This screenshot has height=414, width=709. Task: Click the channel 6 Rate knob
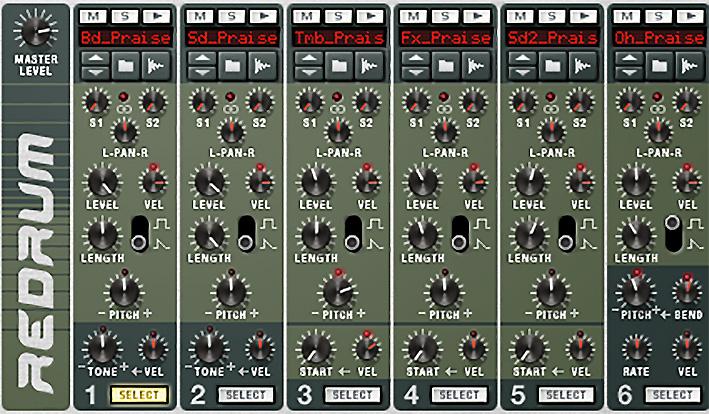tap(636, 348)
